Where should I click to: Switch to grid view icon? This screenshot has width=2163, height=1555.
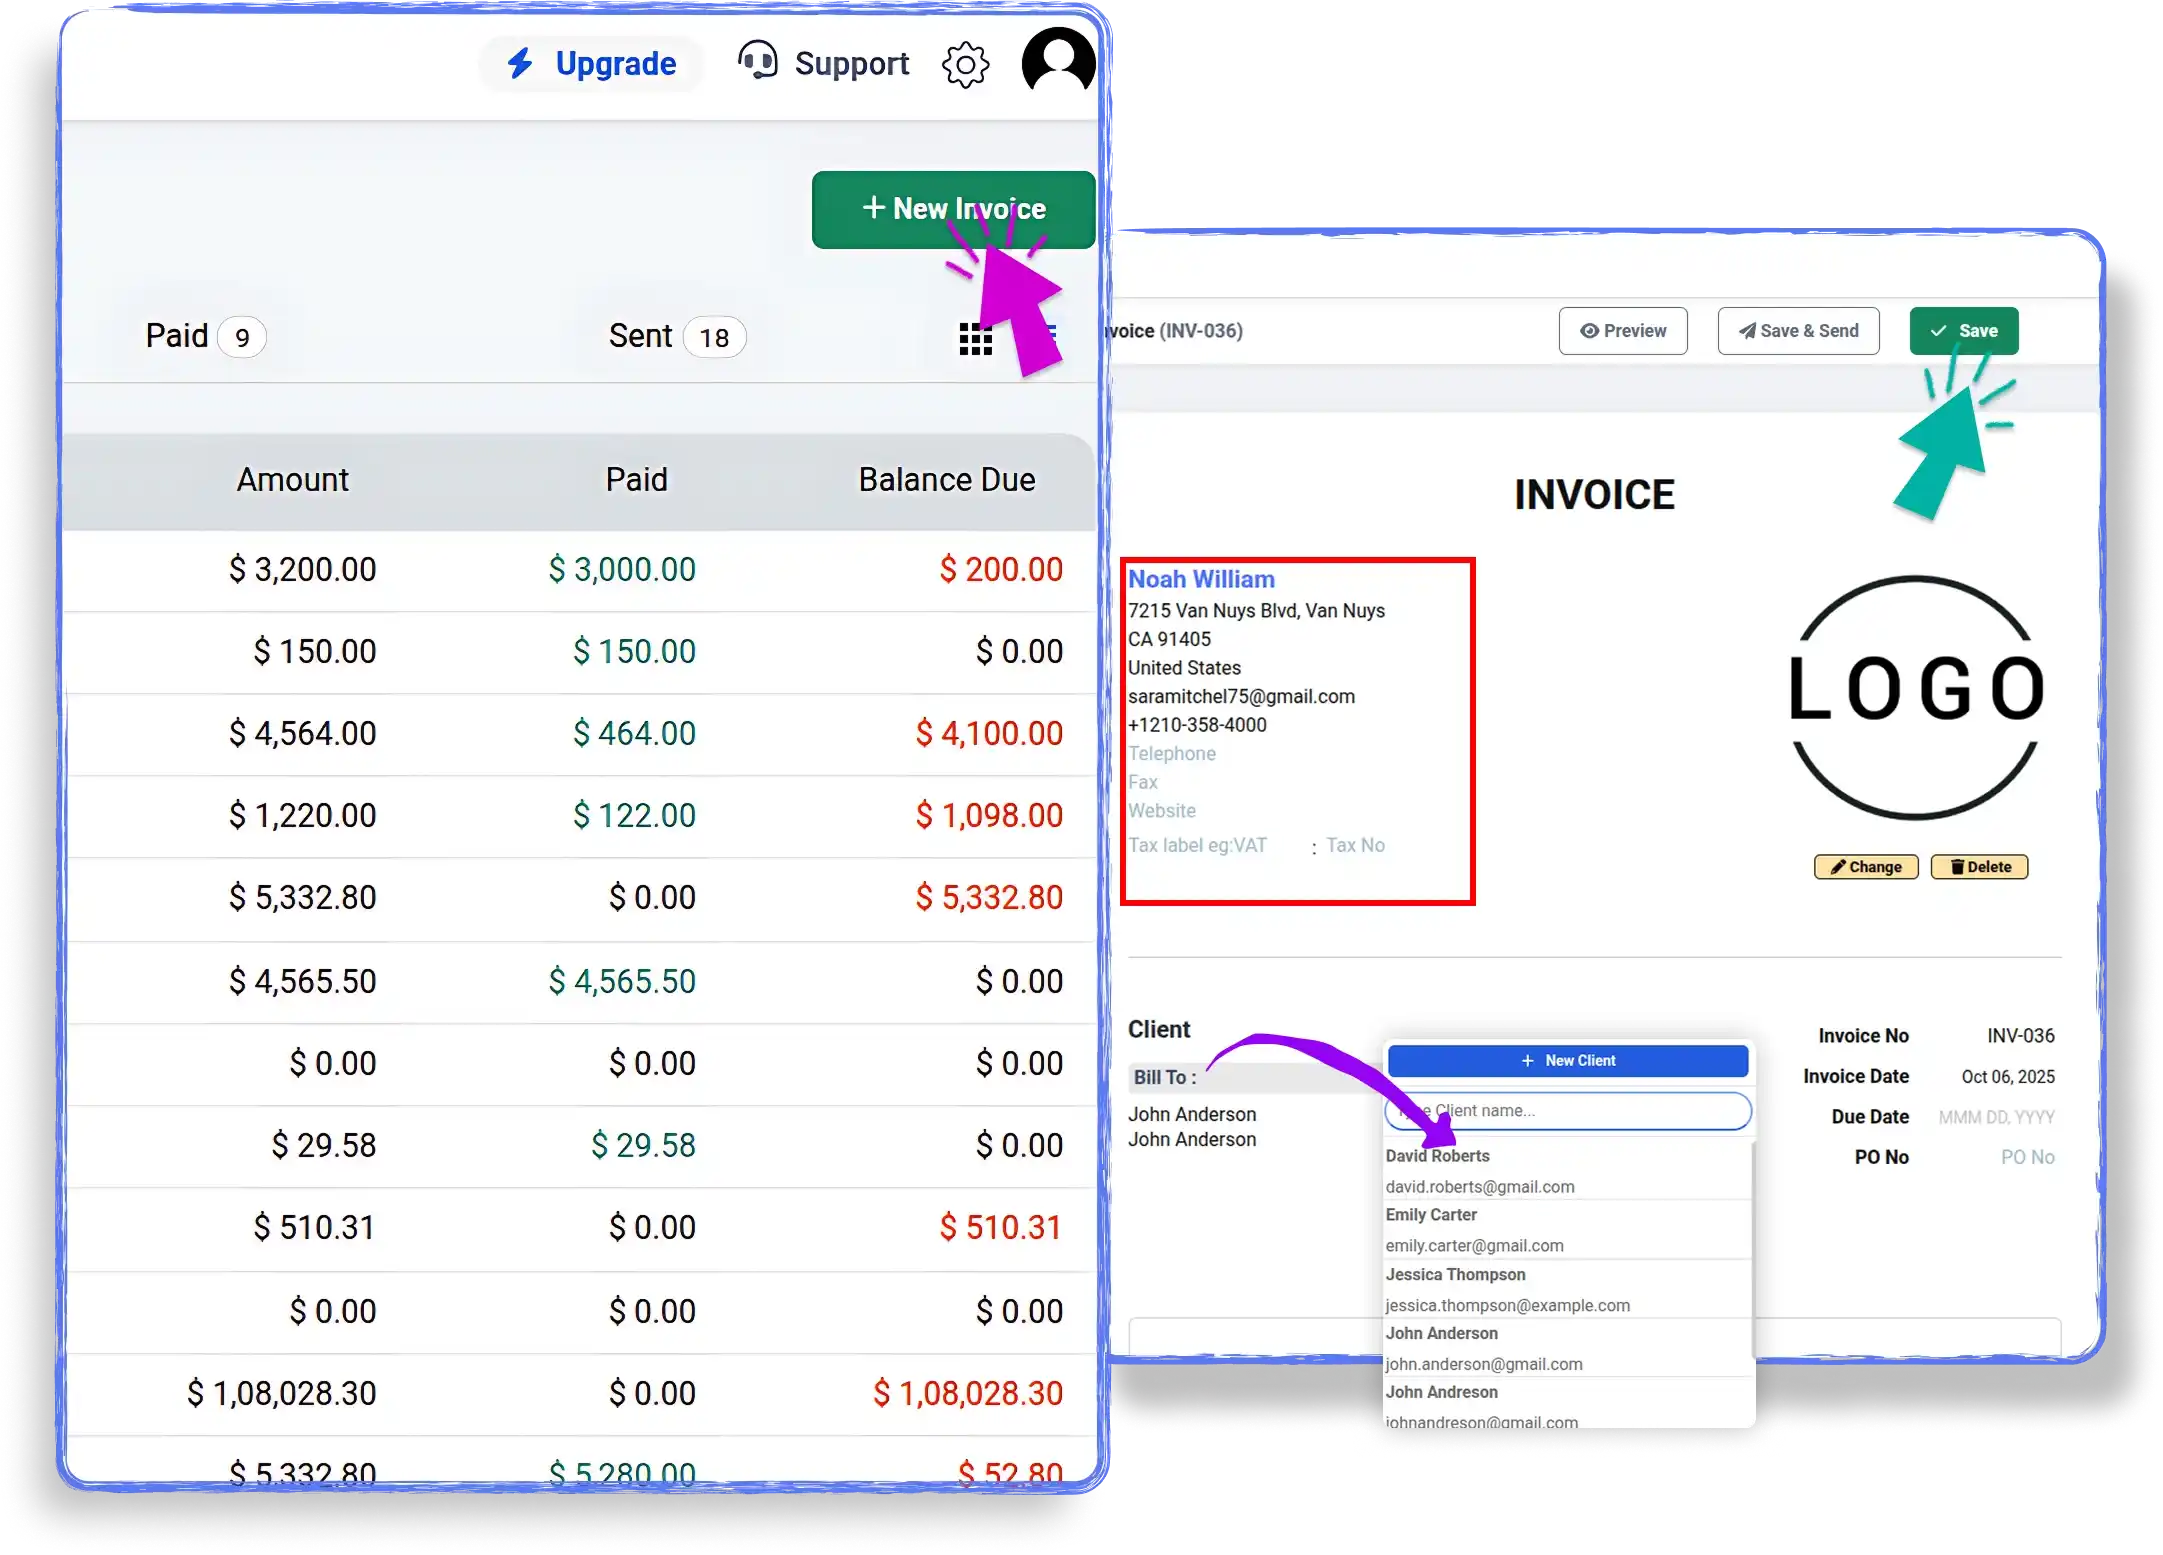975,339
